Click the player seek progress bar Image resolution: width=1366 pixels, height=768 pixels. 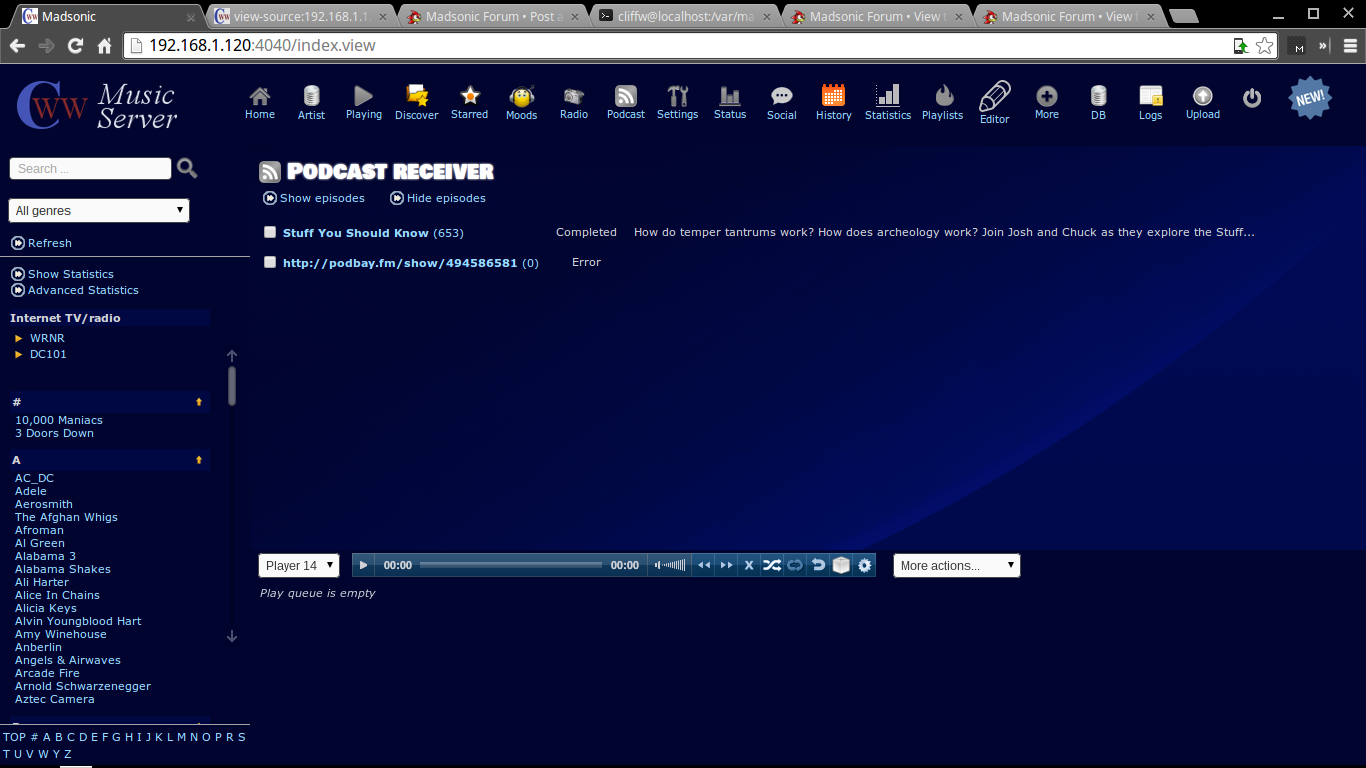click(x=511, y=565)
